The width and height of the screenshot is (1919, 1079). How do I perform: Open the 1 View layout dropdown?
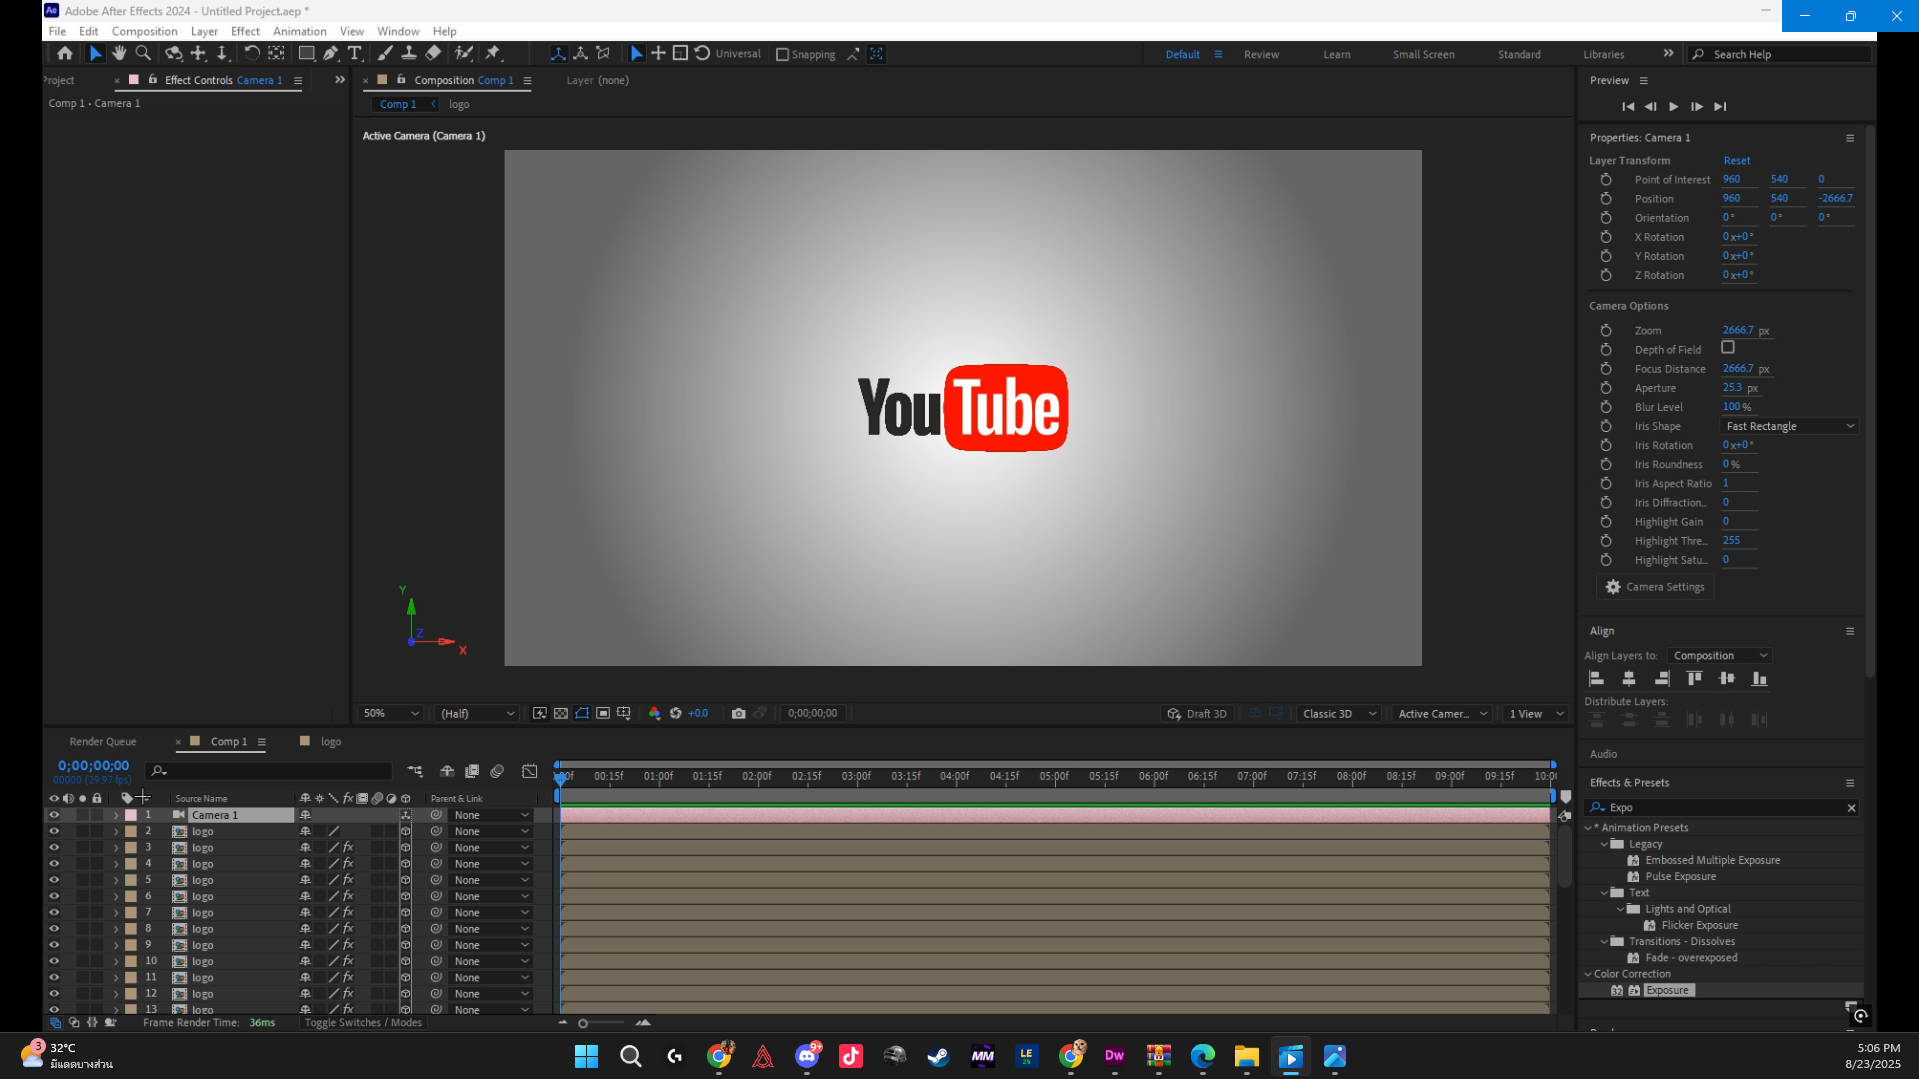tap(1535, 713)
